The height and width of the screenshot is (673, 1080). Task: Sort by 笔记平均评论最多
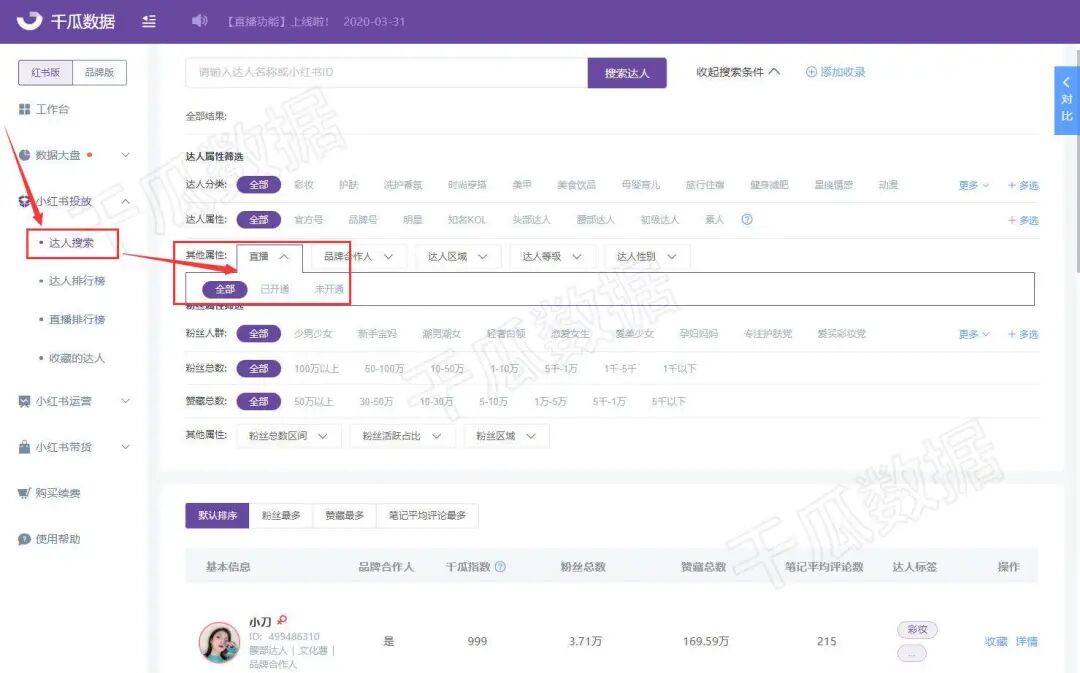click(427, 515)
